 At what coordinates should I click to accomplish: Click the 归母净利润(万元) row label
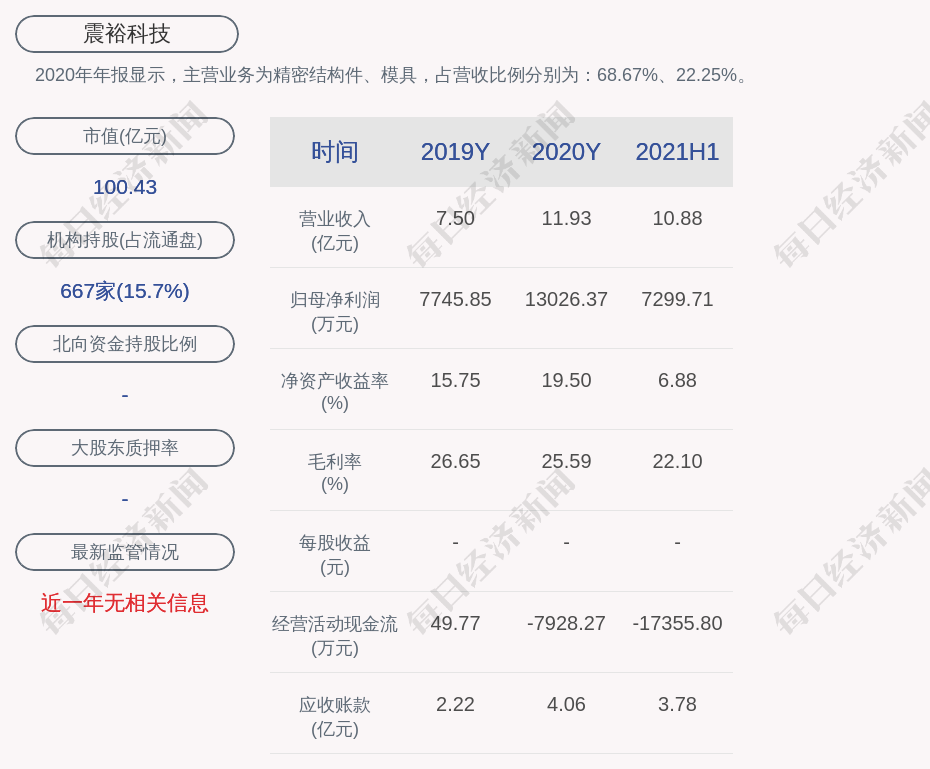pos(335,312)
